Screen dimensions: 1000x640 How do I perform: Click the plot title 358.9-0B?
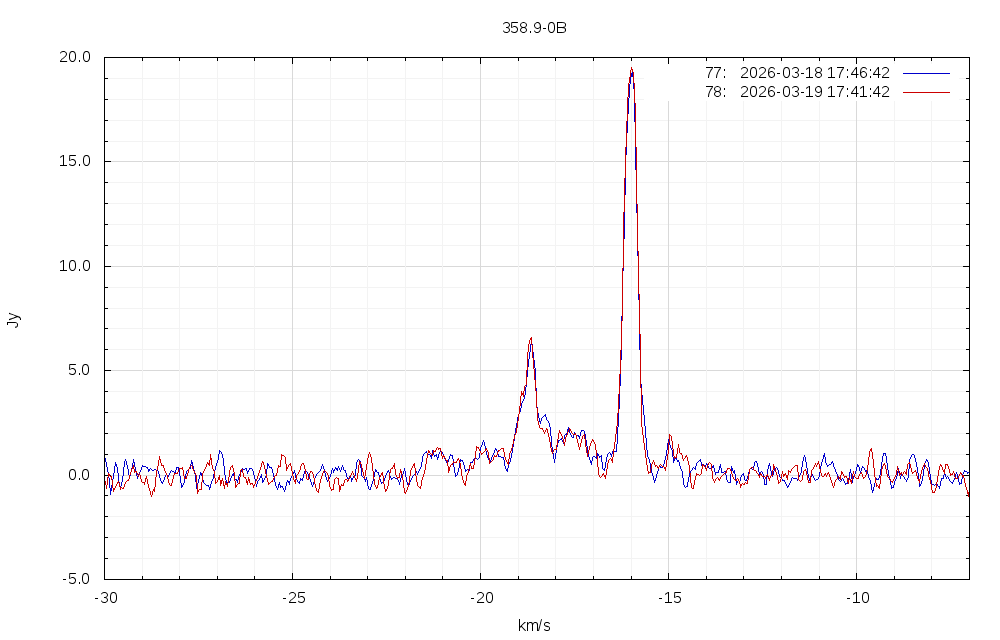pyautogui.click(x=534, y=28)
